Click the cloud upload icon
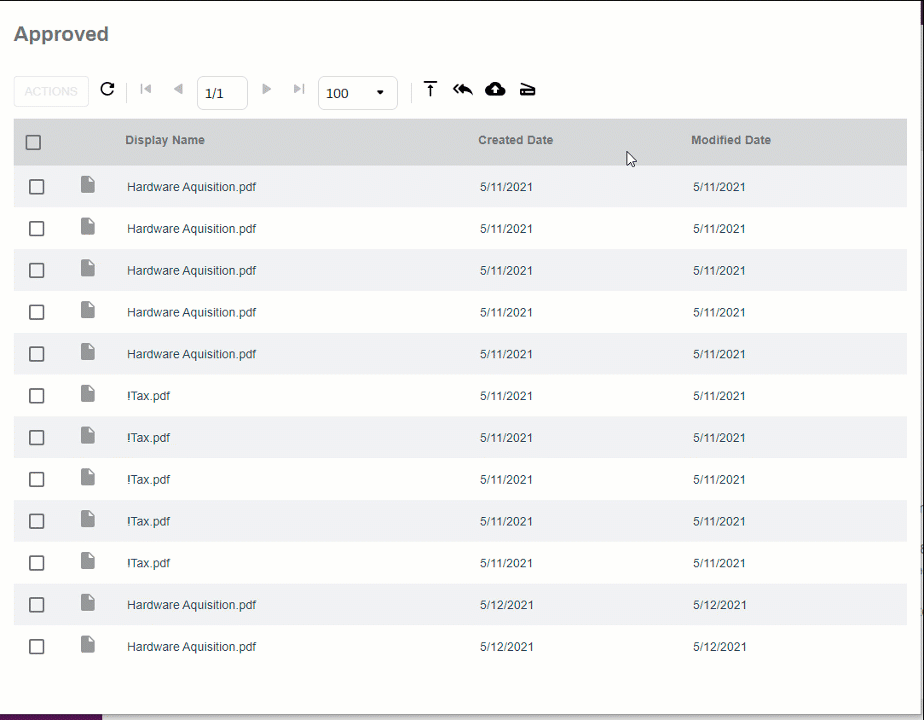Viewport: 924px width, 720px height. click(495, 89)
